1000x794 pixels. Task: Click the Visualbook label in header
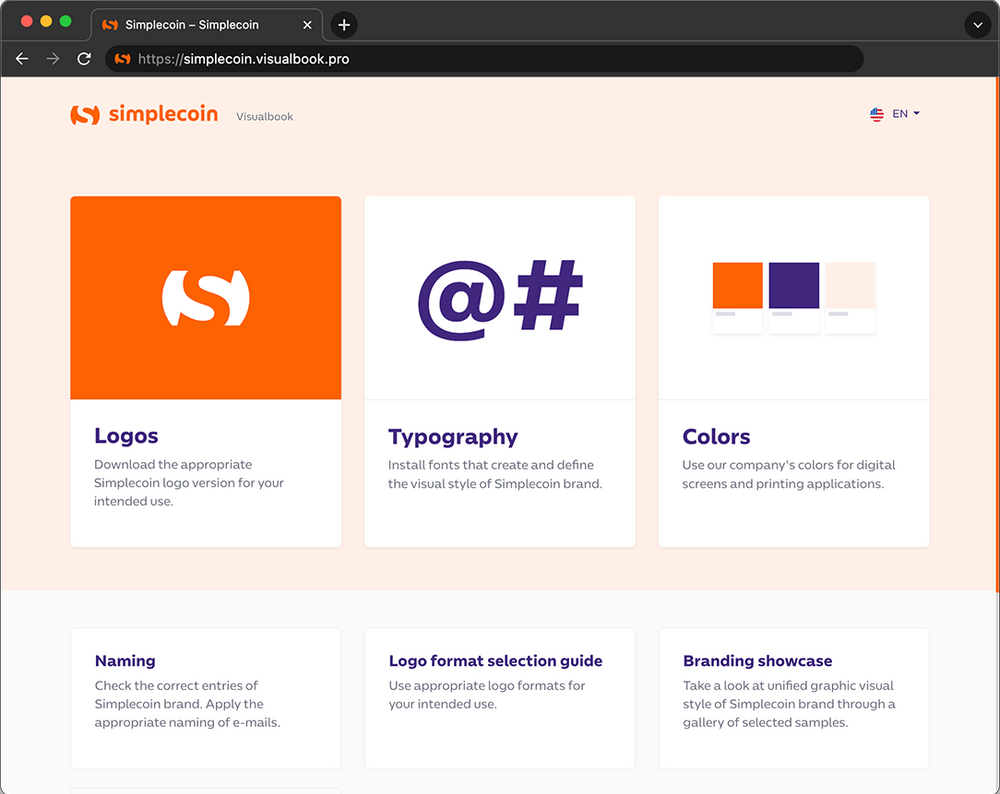[265, 117]
